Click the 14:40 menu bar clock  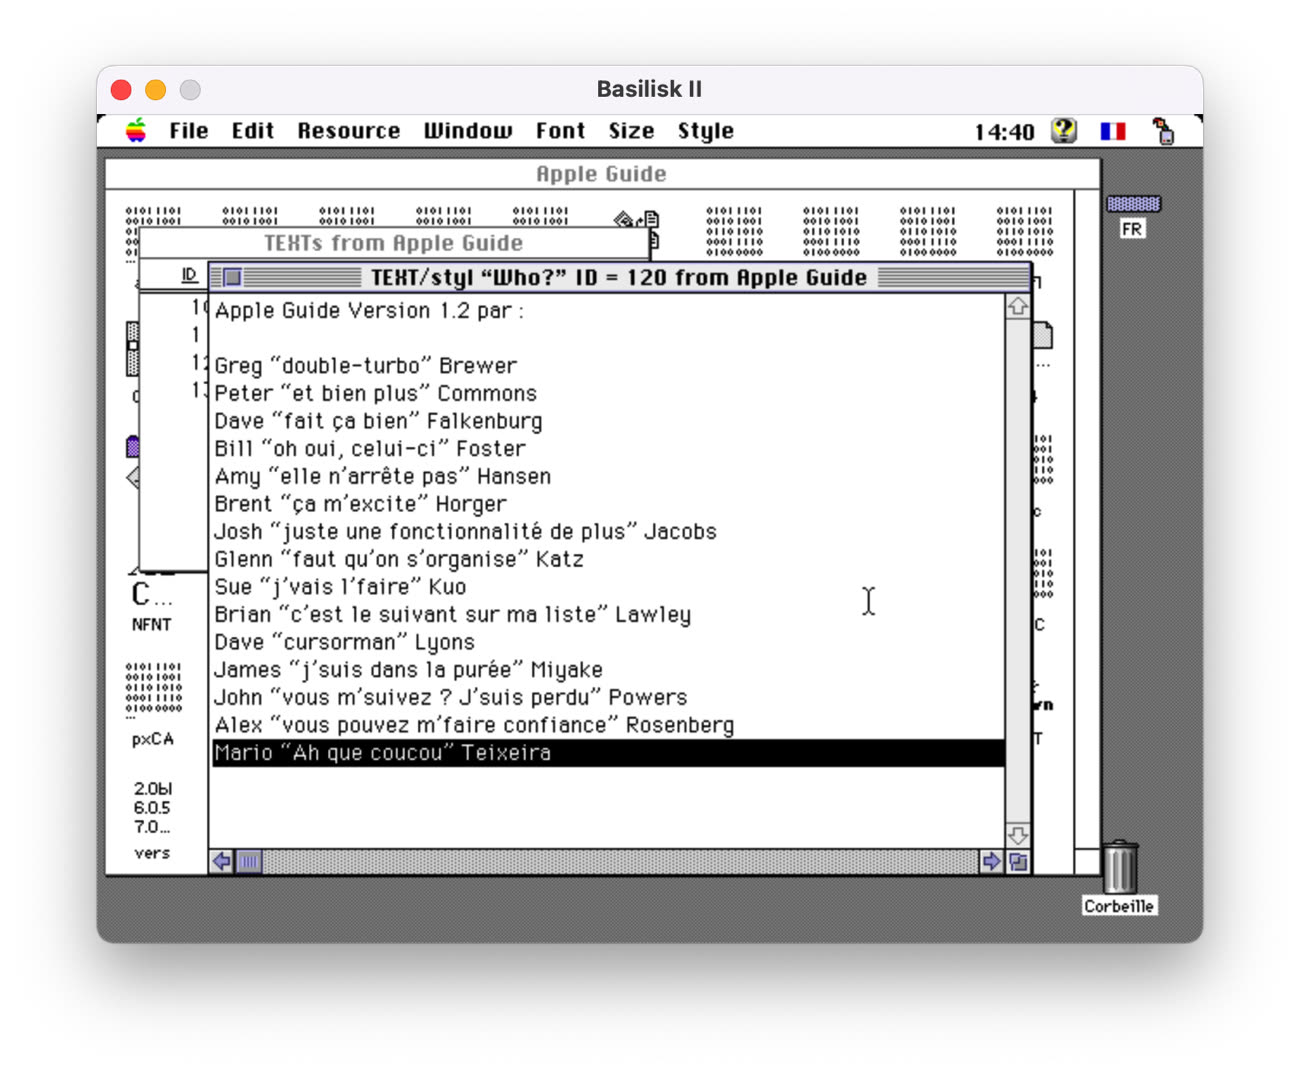pos(1004,132)
